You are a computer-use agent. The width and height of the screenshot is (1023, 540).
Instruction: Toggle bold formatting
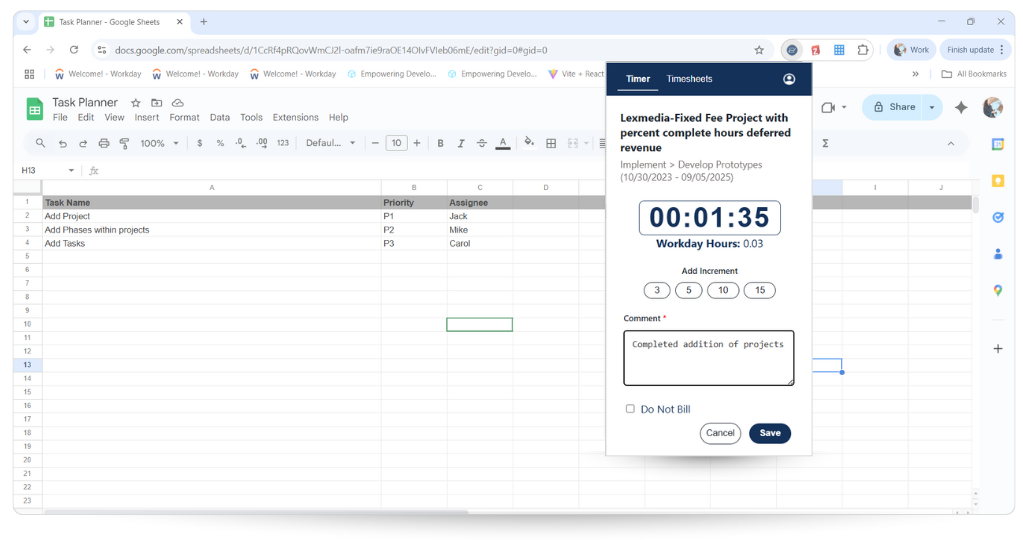tap(440, 143)
